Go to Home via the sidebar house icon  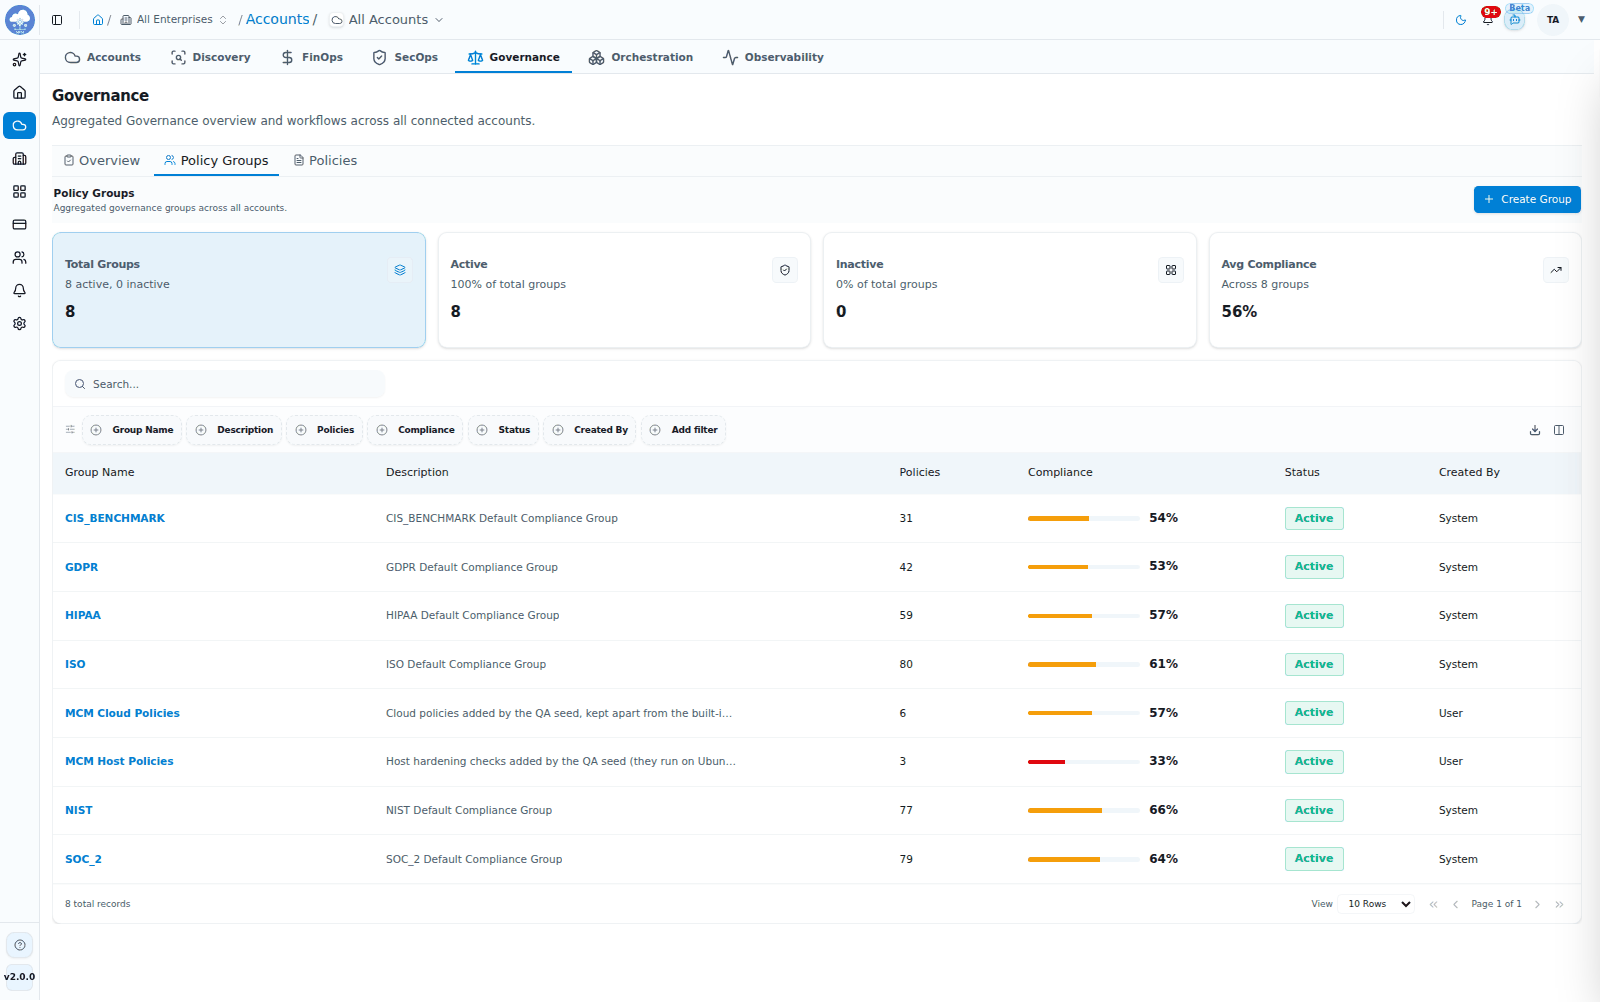(x=19, y=93)
